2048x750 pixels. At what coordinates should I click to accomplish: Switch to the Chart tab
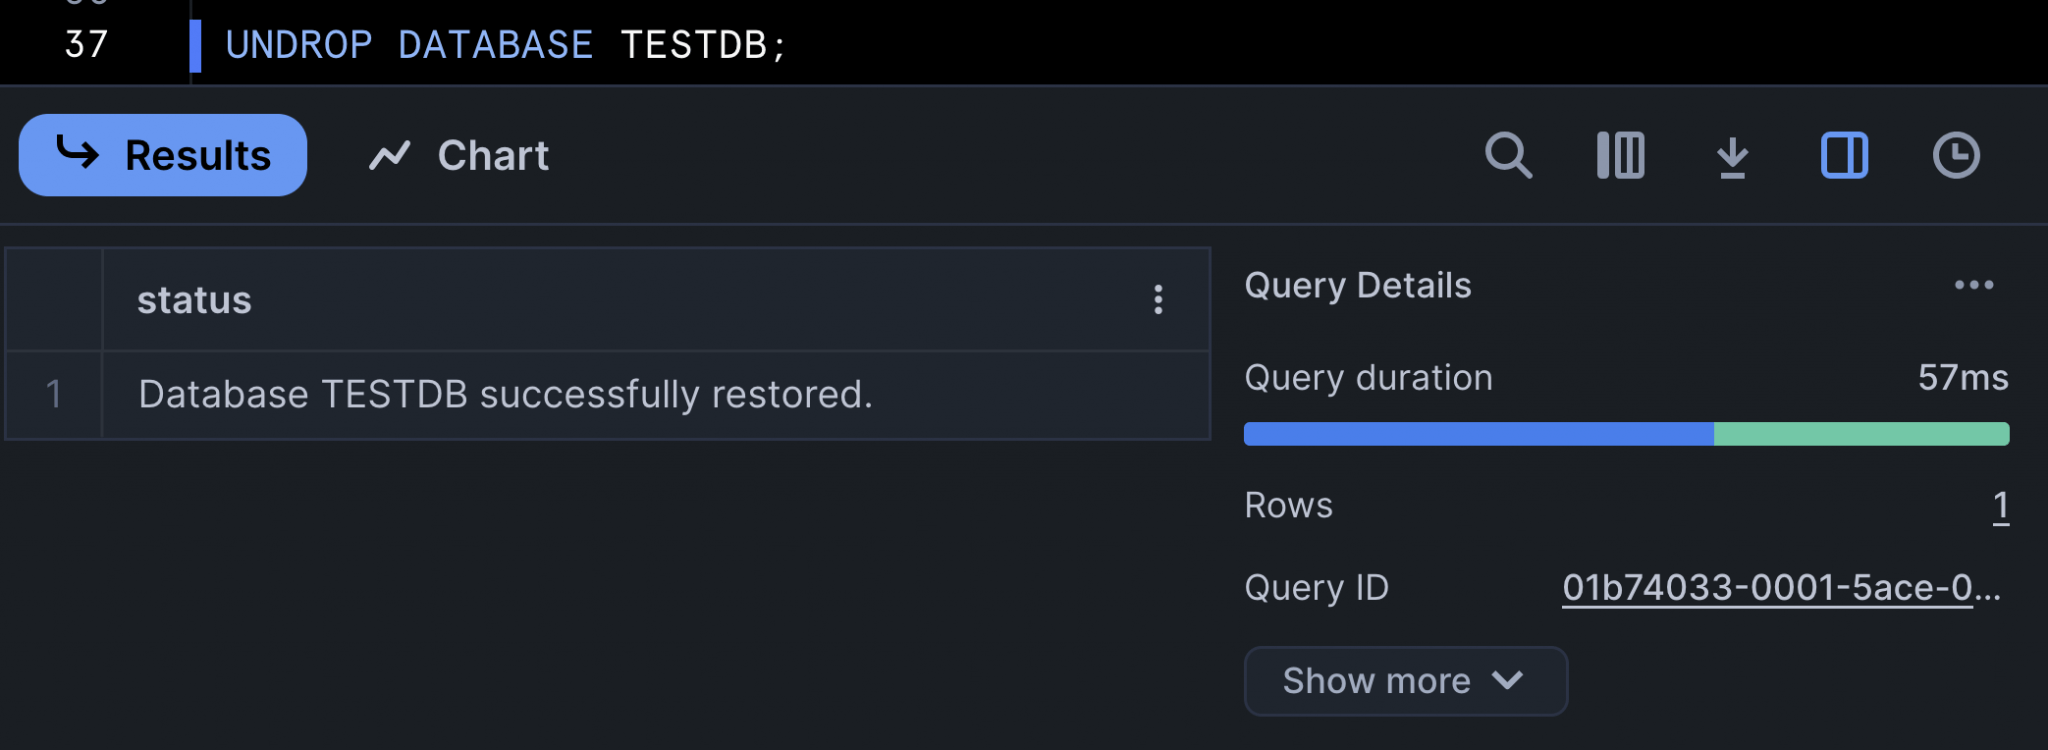coord(459,155)
